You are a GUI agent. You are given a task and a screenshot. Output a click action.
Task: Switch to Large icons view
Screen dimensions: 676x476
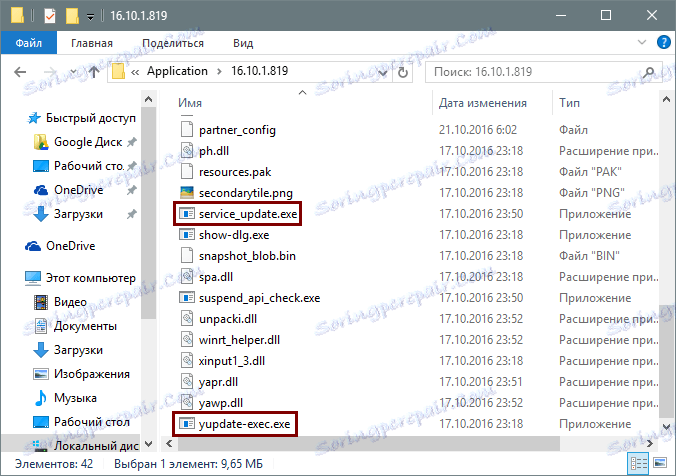pyautogui.click(x=660, y=463)
